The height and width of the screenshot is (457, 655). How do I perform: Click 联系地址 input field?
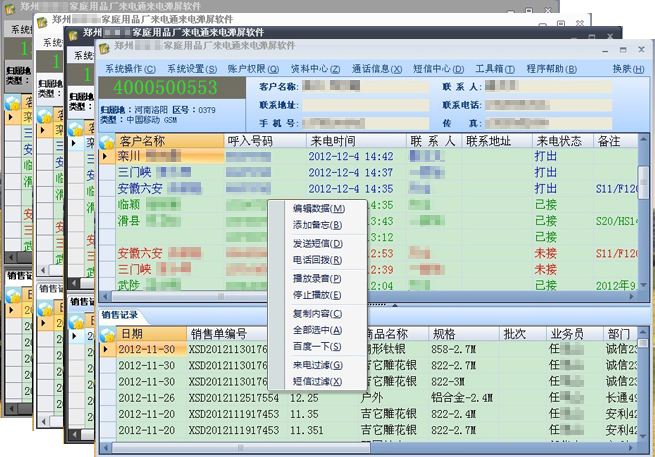click(x=366, y=105)
